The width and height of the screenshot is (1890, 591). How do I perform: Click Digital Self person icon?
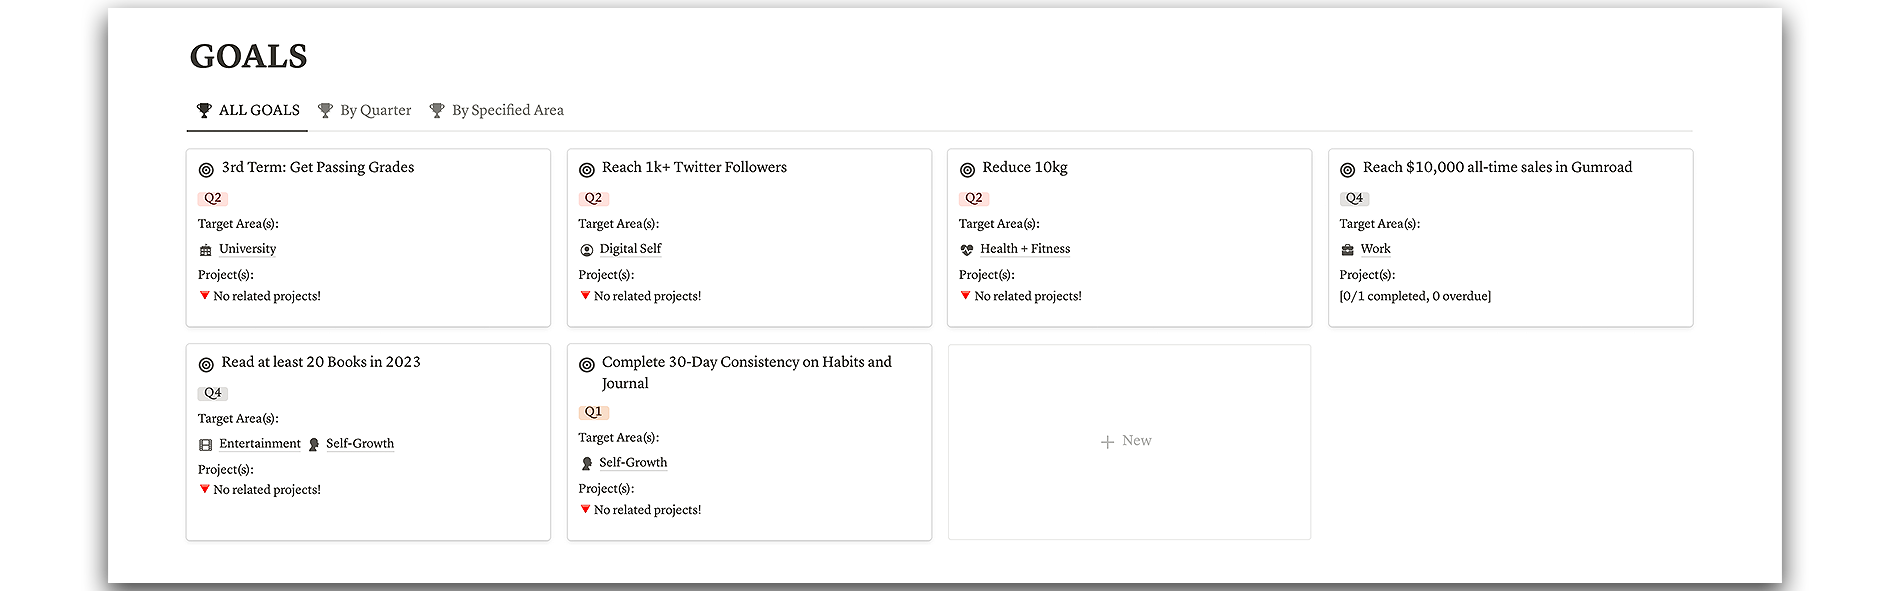click(x=587, y=250)
